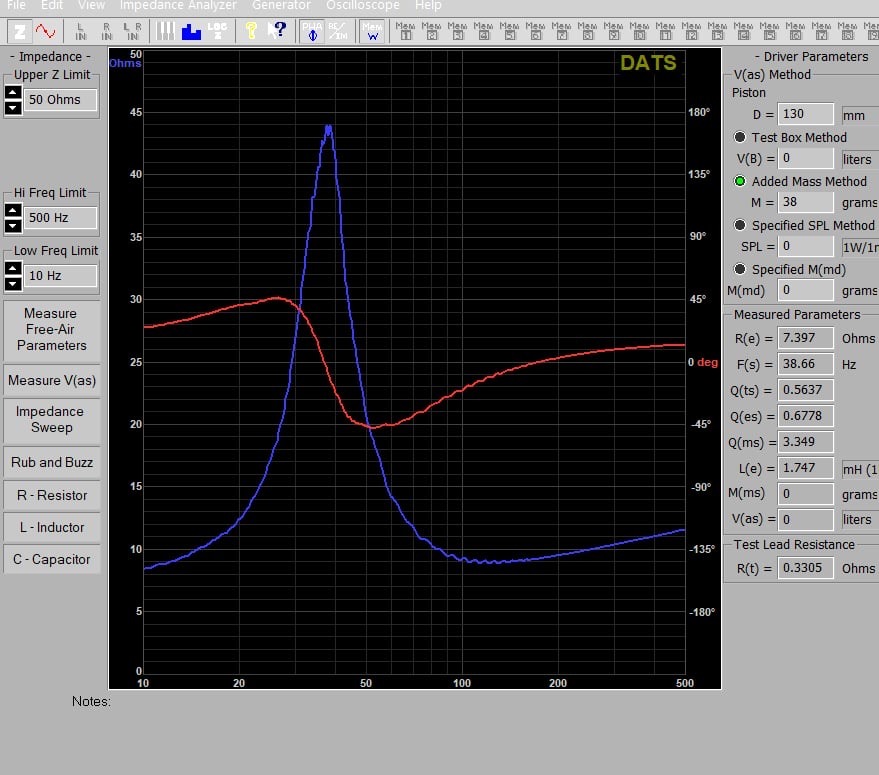Screen dimensions: 879x775
Task: Select the Test Box Method radio button
Action: [x=740, y=137]
